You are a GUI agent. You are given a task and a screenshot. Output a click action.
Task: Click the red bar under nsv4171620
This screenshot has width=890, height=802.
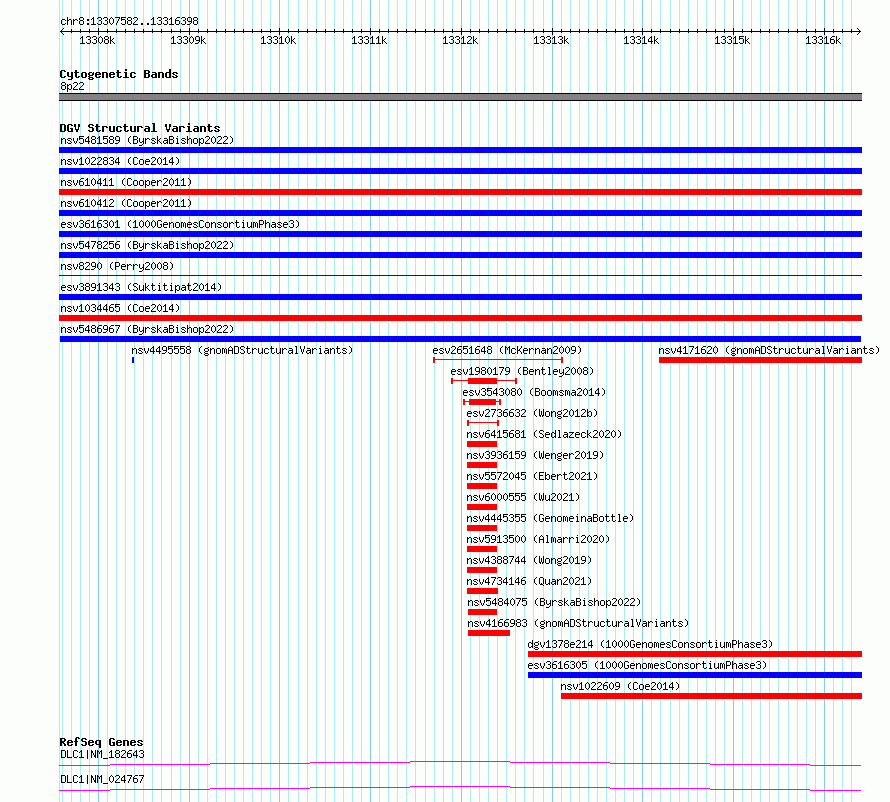[761, 360]
